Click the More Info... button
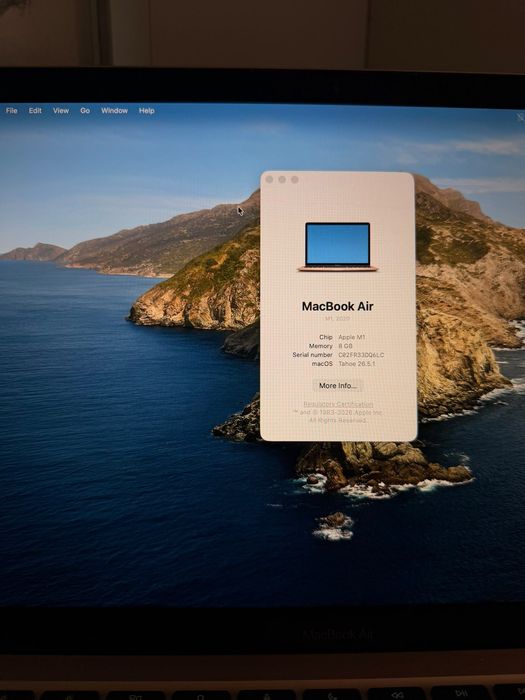This screenshot has width=525, height=700. [x=338, y=386]
